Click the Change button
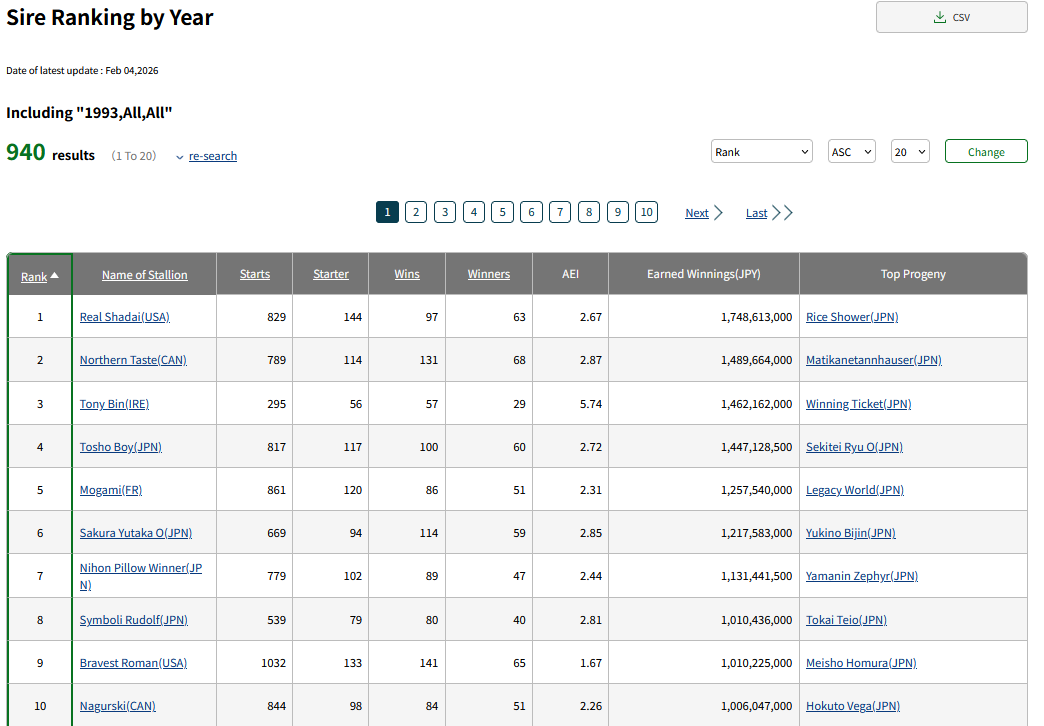The width and height of the screenshot is (1044, 726). 986,152
